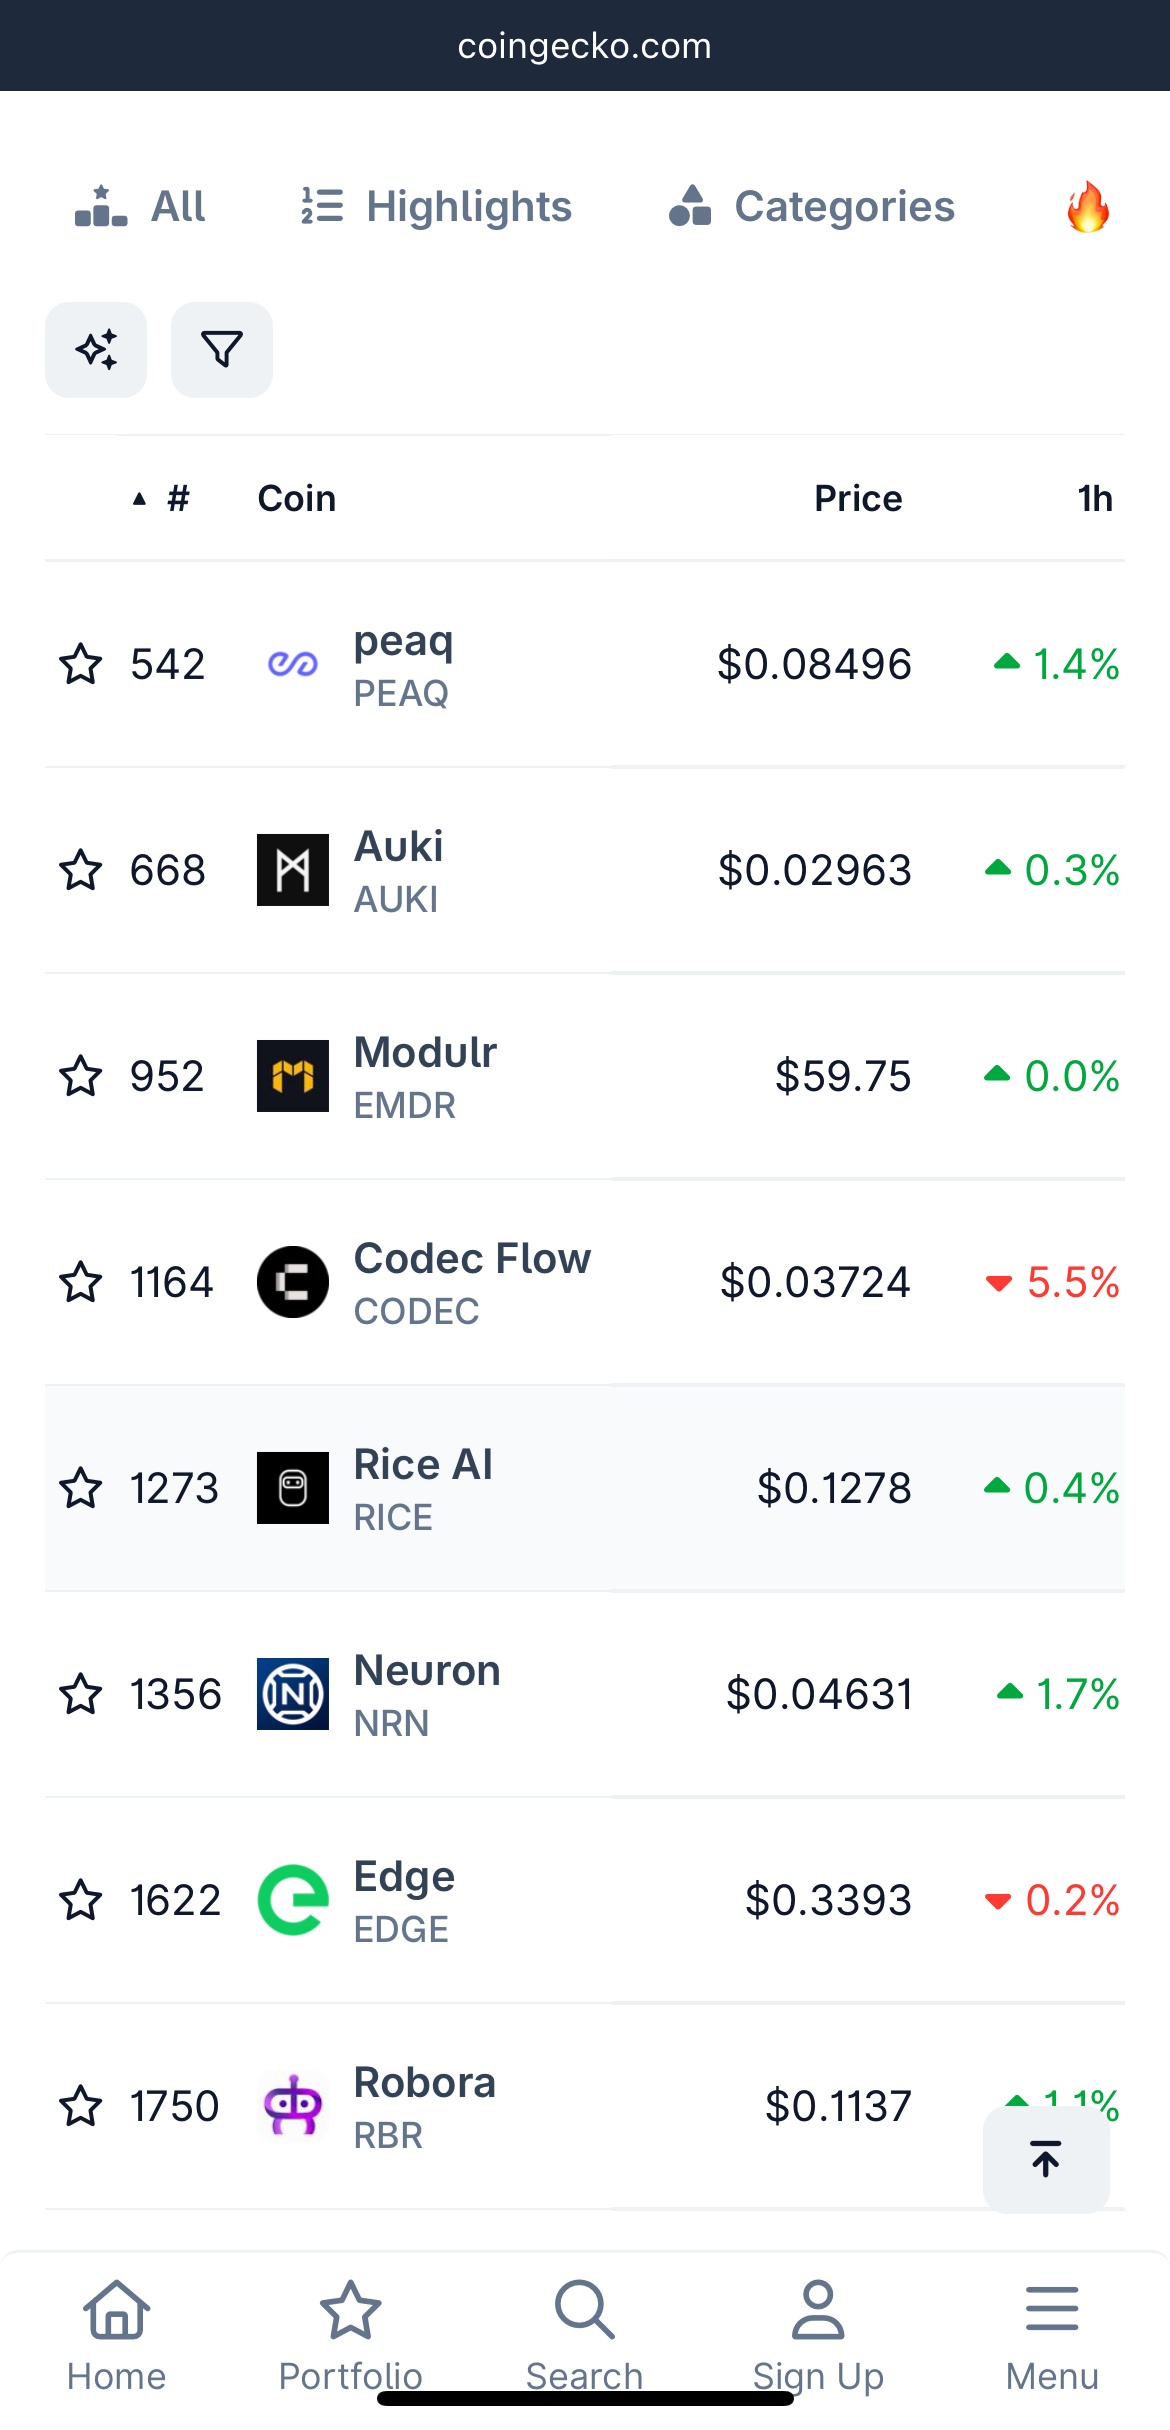Tap the Neuron coin logo
Image resolution: width=1170 pixels, height=2430 pixels.
coord(292,1694)
